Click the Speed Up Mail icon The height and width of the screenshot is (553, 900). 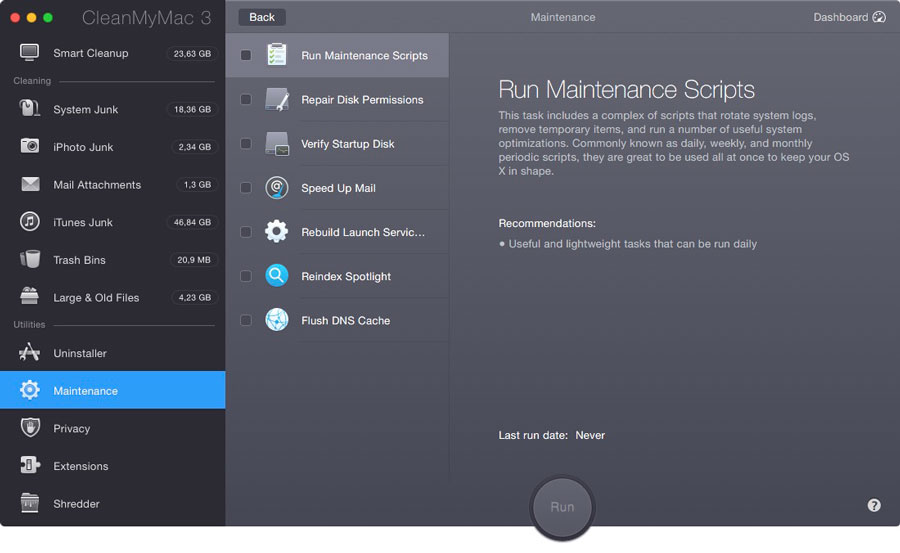[277, 188]
